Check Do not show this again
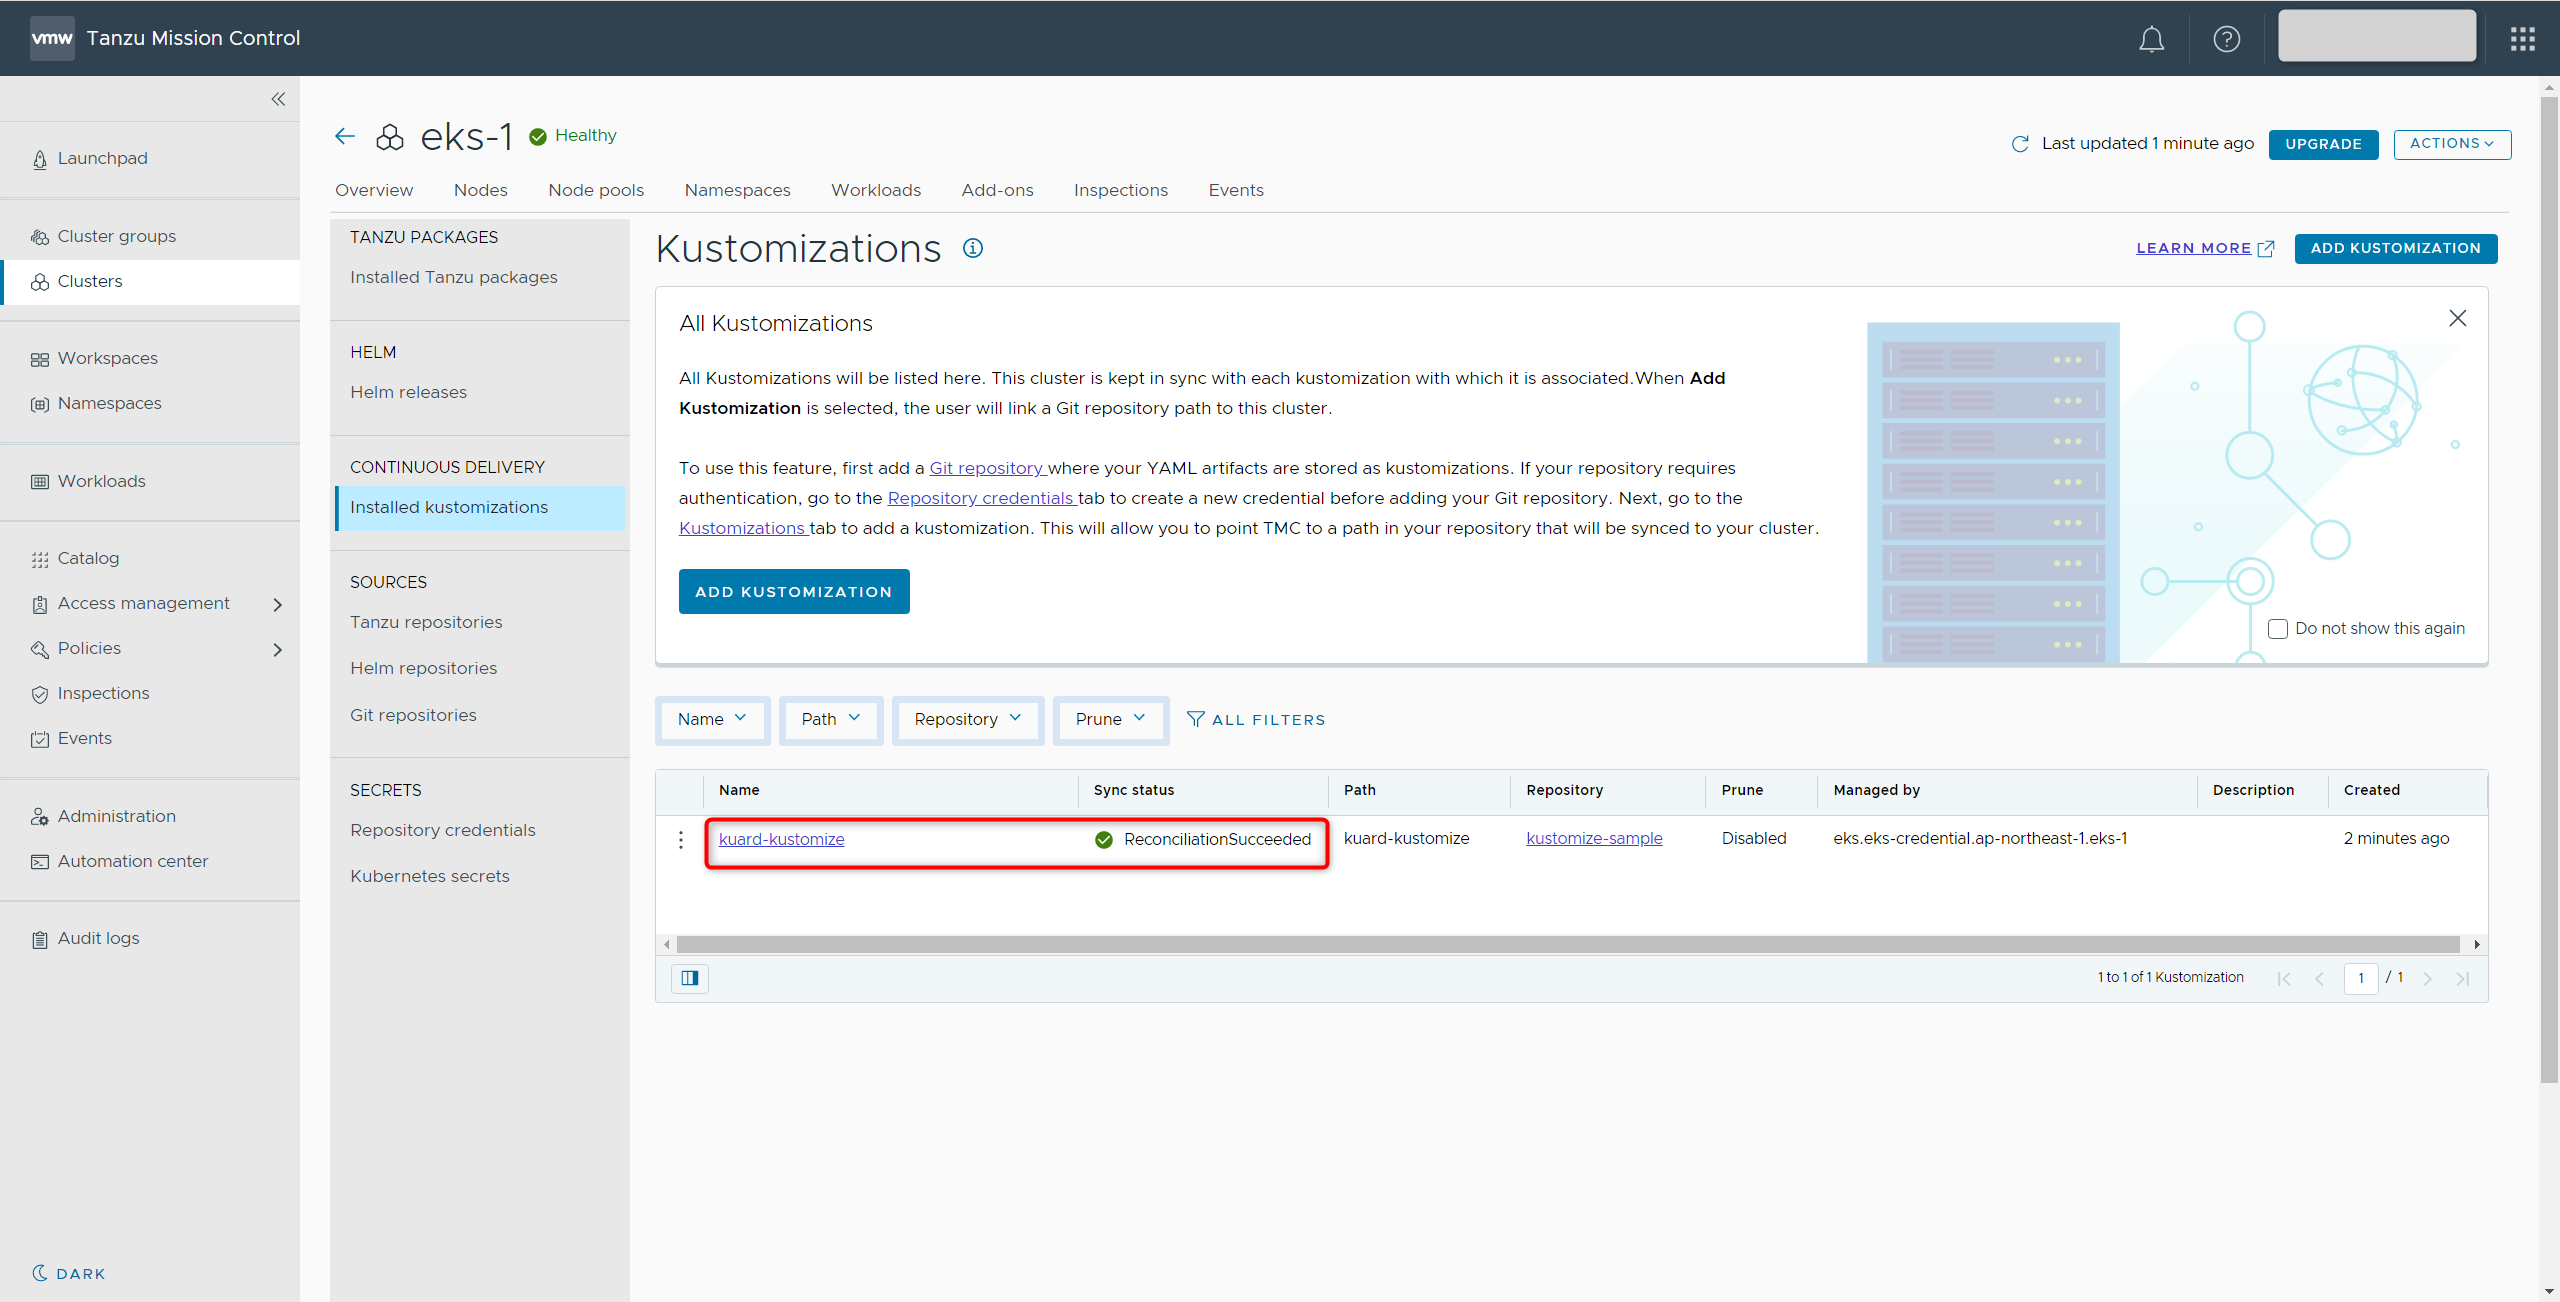The height and width of the screenshot is (1302, 2560). tap(2278, 629)
